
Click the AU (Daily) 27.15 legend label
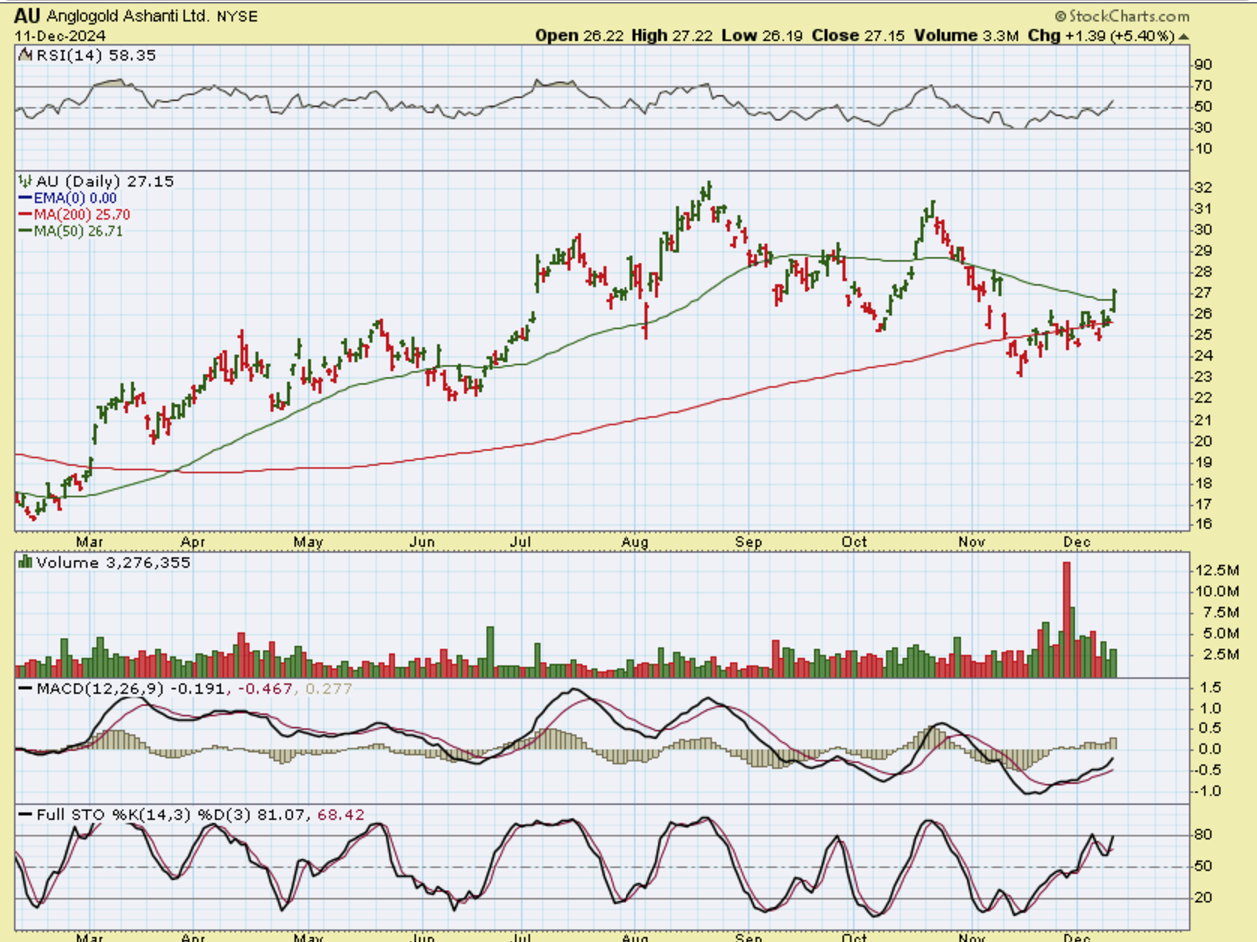(104, 181)
